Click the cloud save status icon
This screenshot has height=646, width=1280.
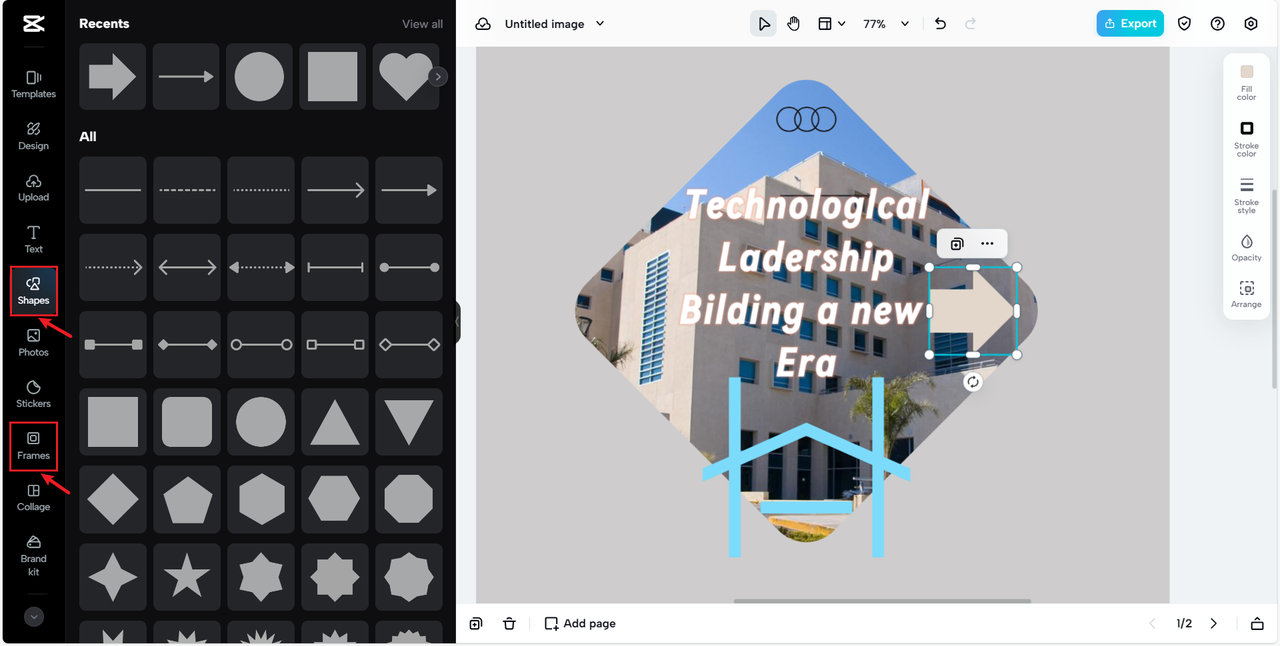click(x=483, y=24)
